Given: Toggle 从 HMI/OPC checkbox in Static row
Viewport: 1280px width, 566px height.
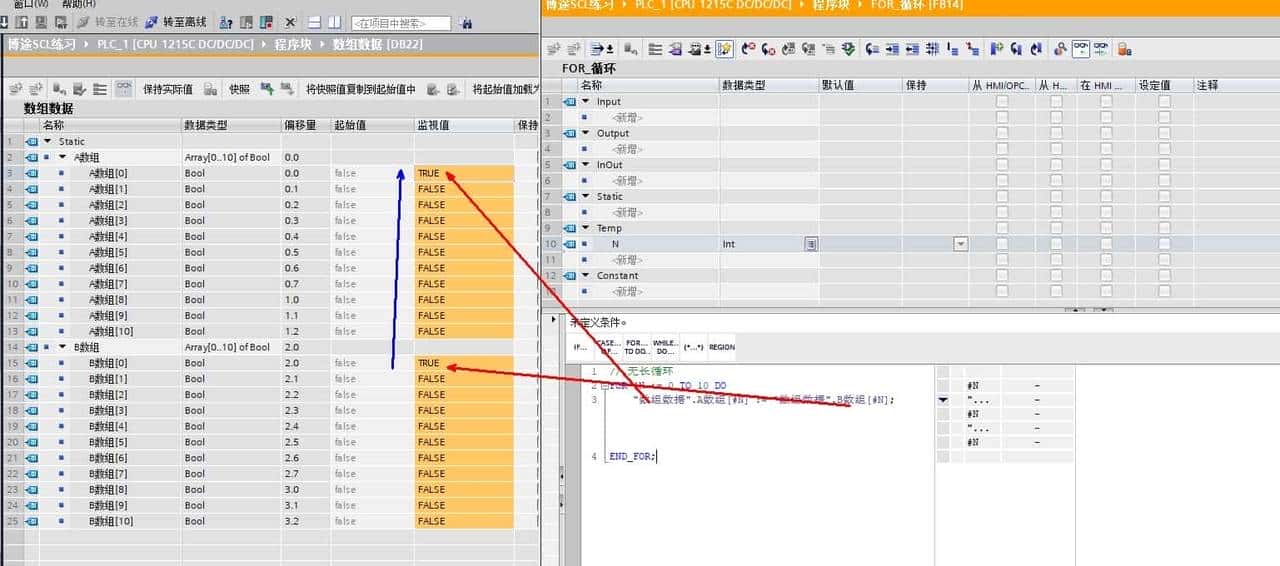Looking at the screenshot, I should coord(1001,196).
